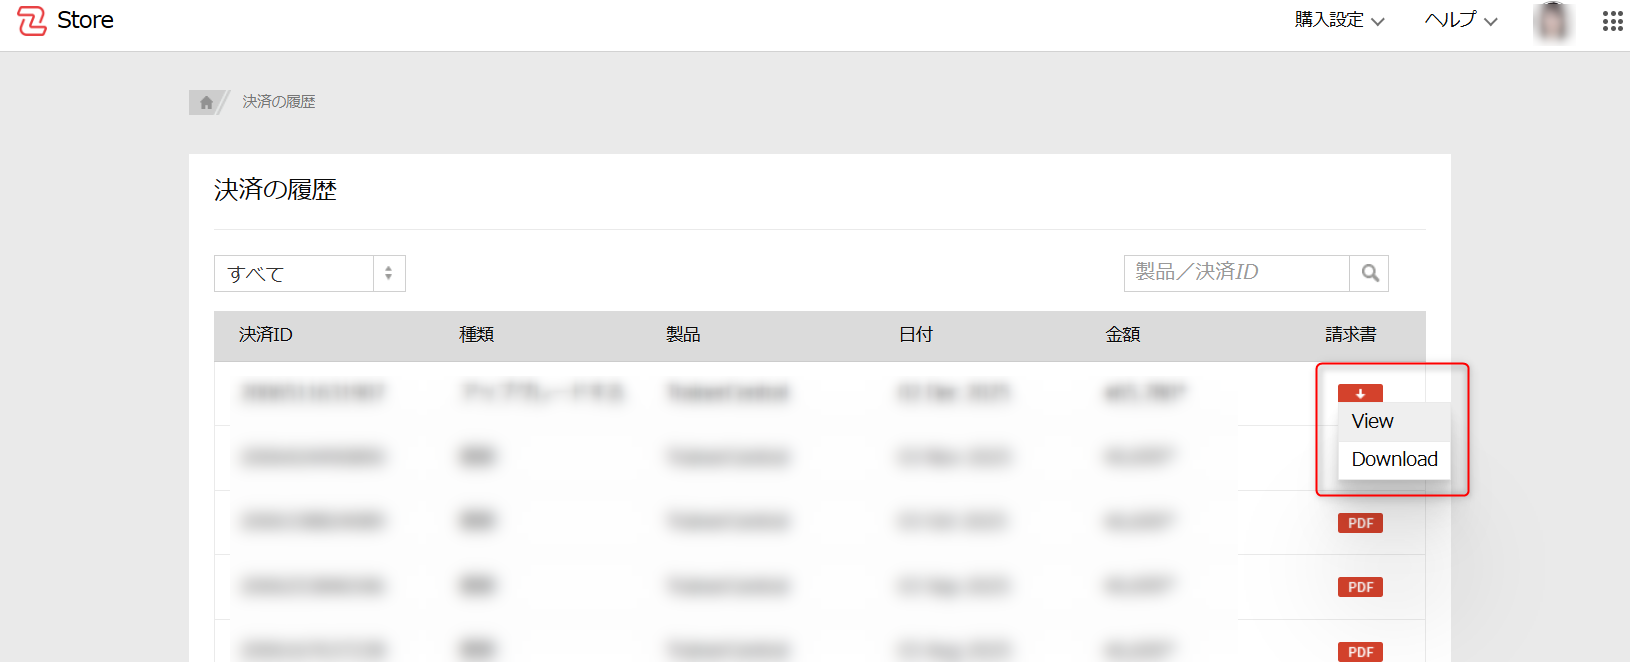Select View from the invoice popup menu
The height and width of the screenshot is (662, 1630).
click(x=1373, y=421)
